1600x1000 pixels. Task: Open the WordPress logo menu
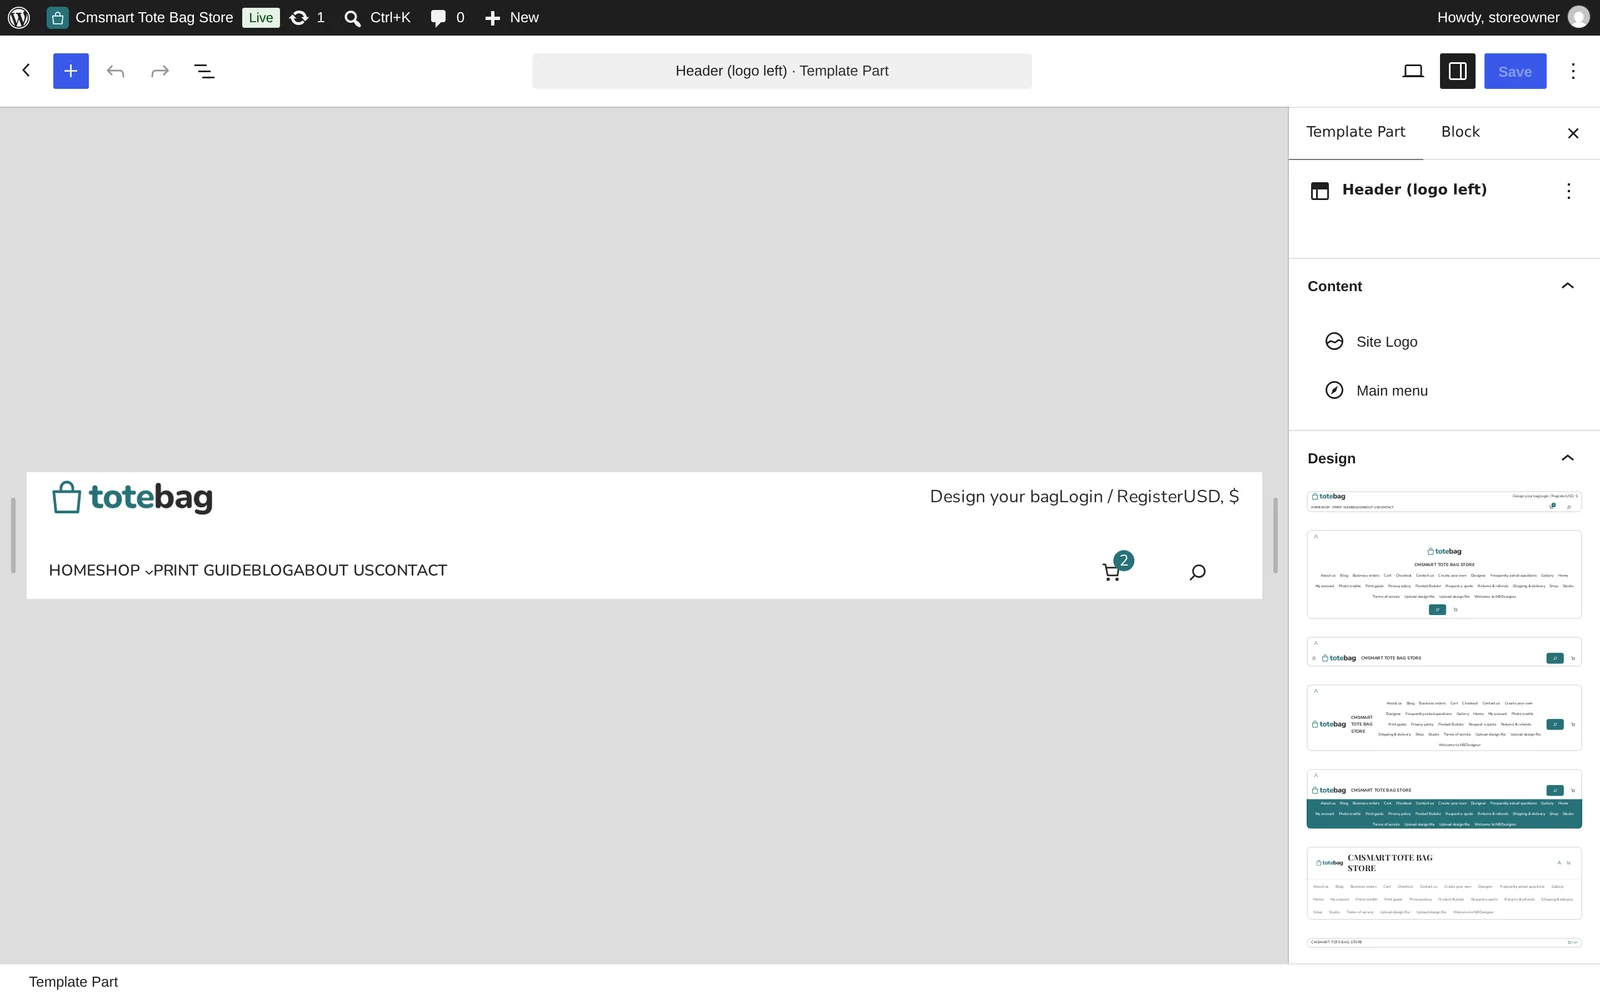point(19,17)
